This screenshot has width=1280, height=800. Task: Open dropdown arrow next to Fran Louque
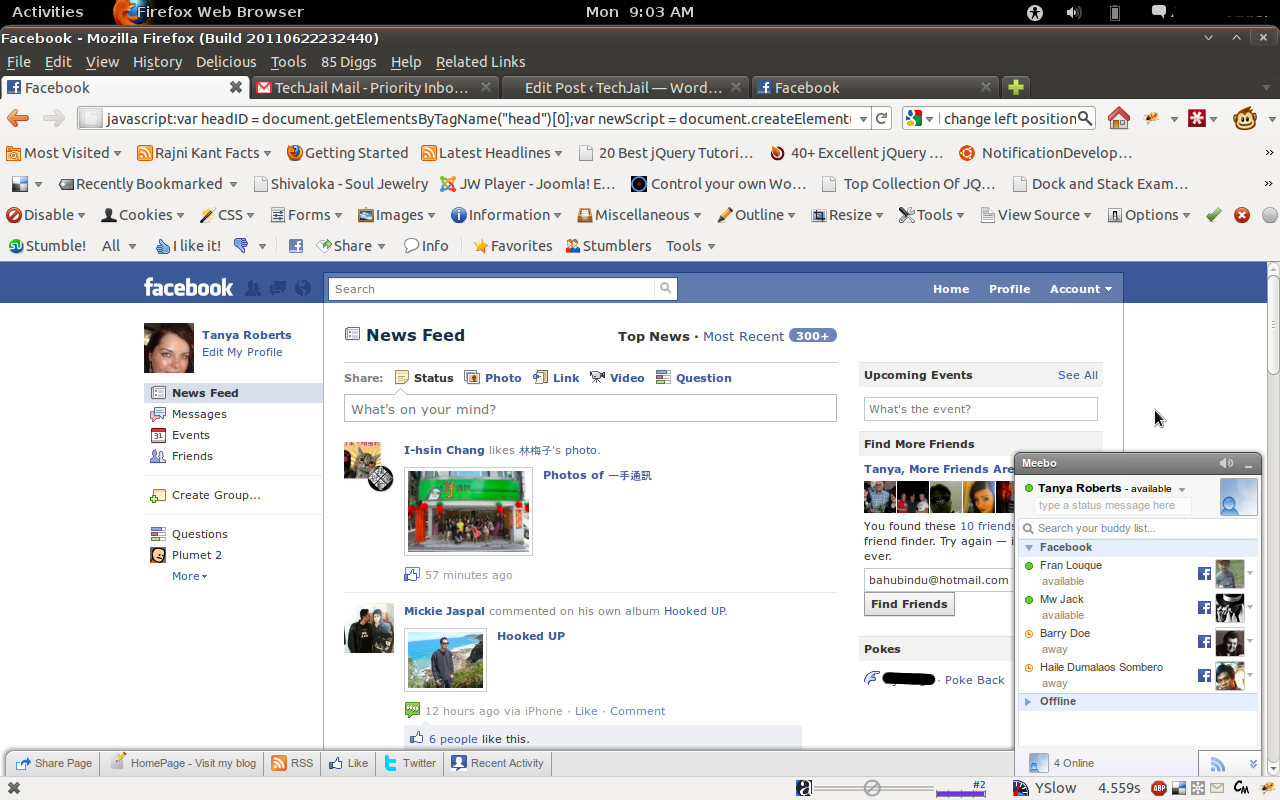tap(1250, 574)
